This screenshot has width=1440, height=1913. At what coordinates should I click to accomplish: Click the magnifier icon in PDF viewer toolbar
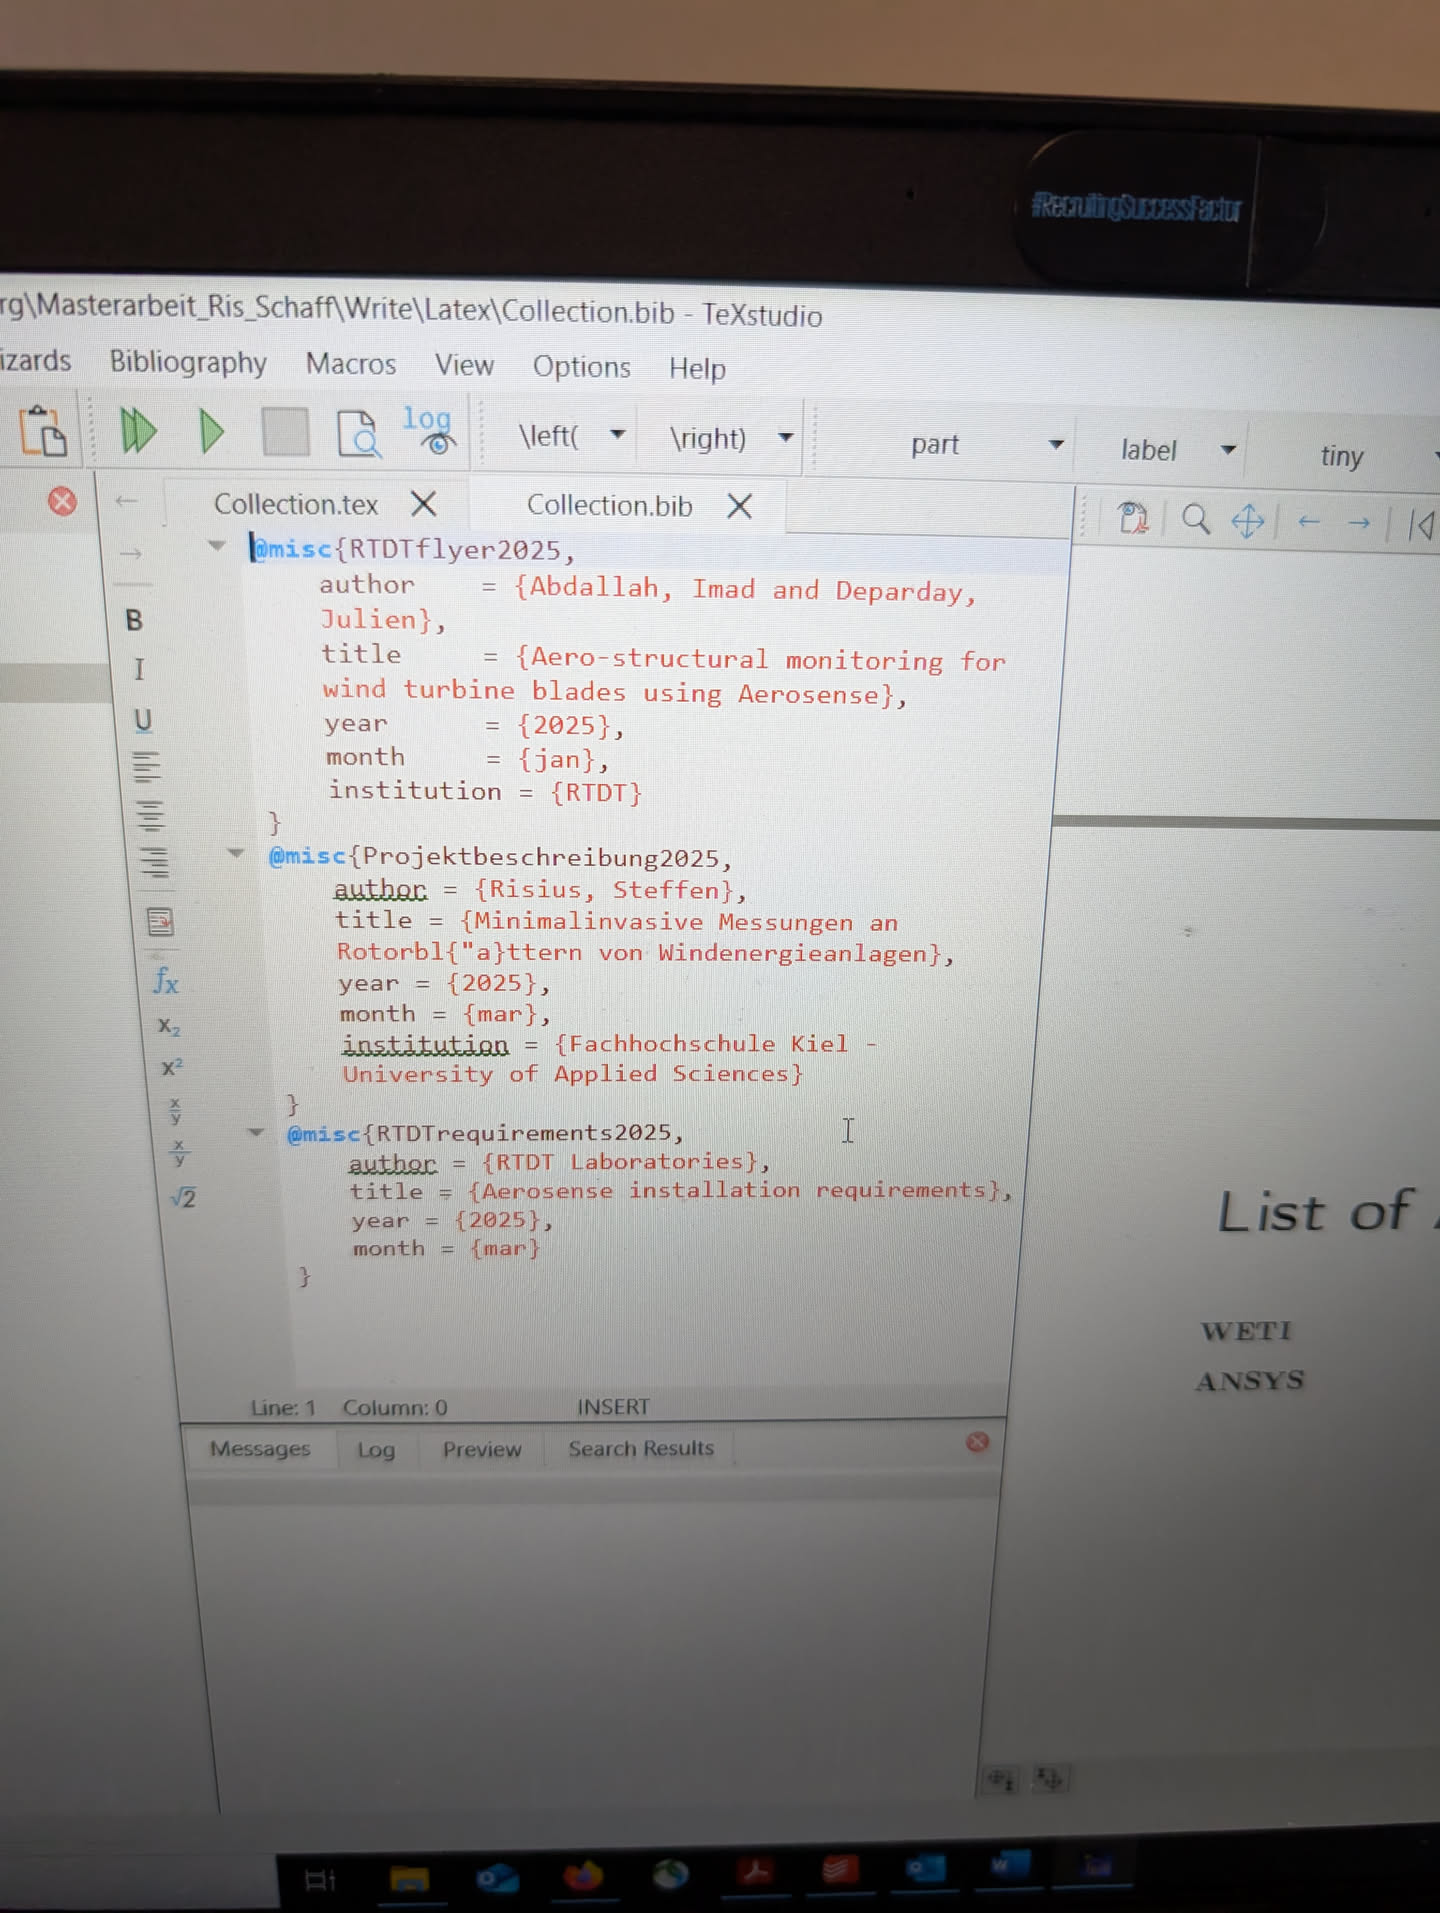[1196, 520]
